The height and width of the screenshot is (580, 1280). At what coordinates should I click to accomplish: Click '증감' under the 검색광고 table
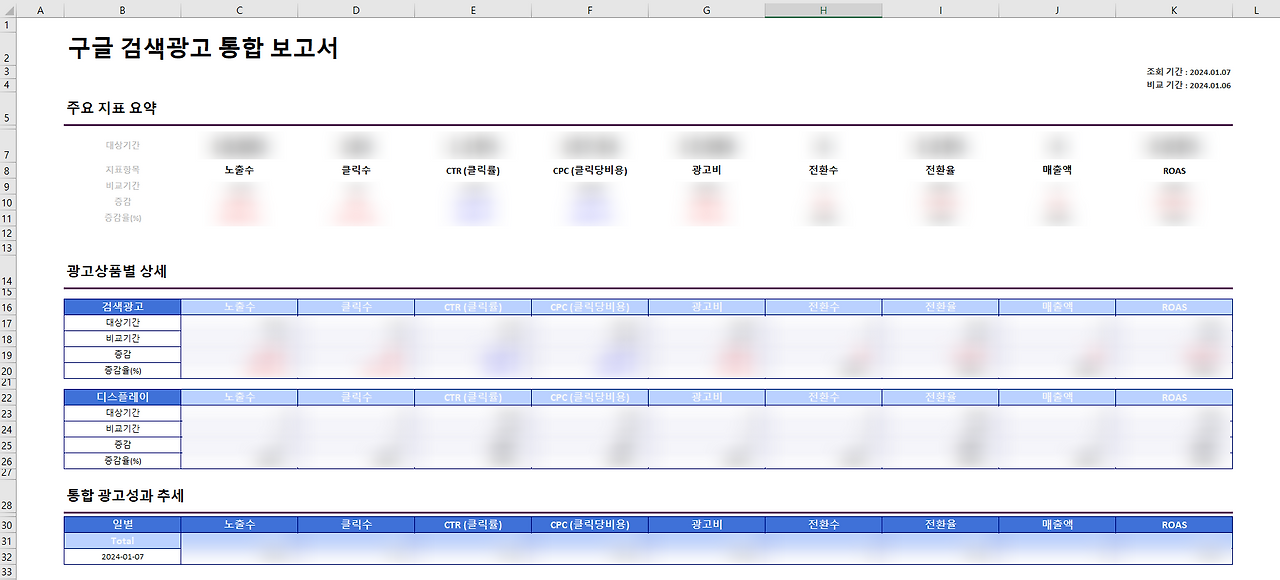[122, 355]
